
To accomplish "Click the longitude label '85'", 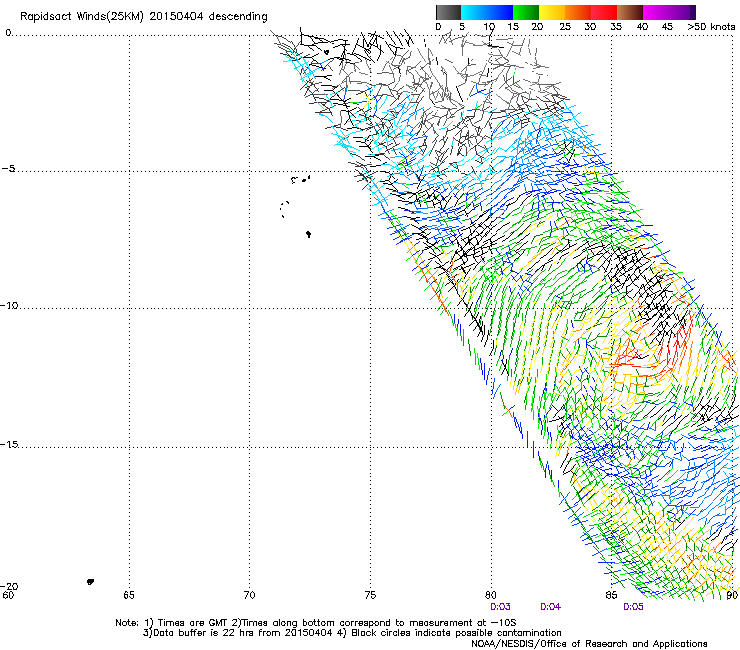I will pos(611,595).
